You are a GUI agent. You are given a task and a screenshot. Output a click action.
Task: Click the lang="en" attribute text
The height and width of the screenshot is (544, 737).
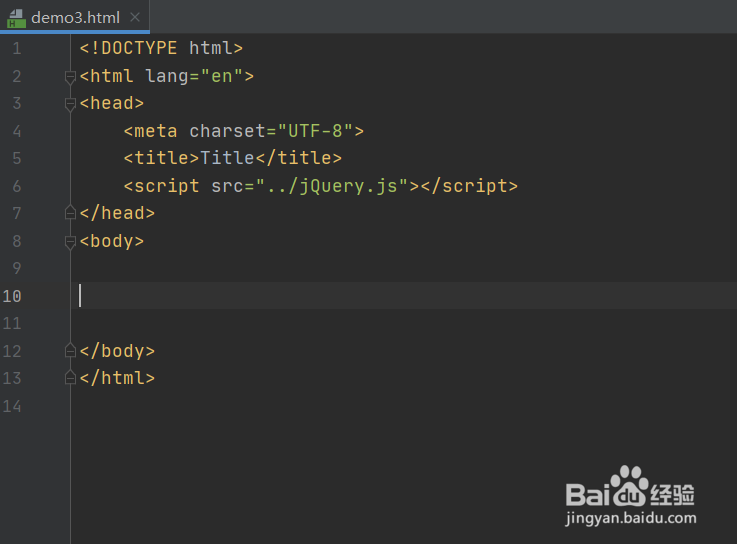194,76
